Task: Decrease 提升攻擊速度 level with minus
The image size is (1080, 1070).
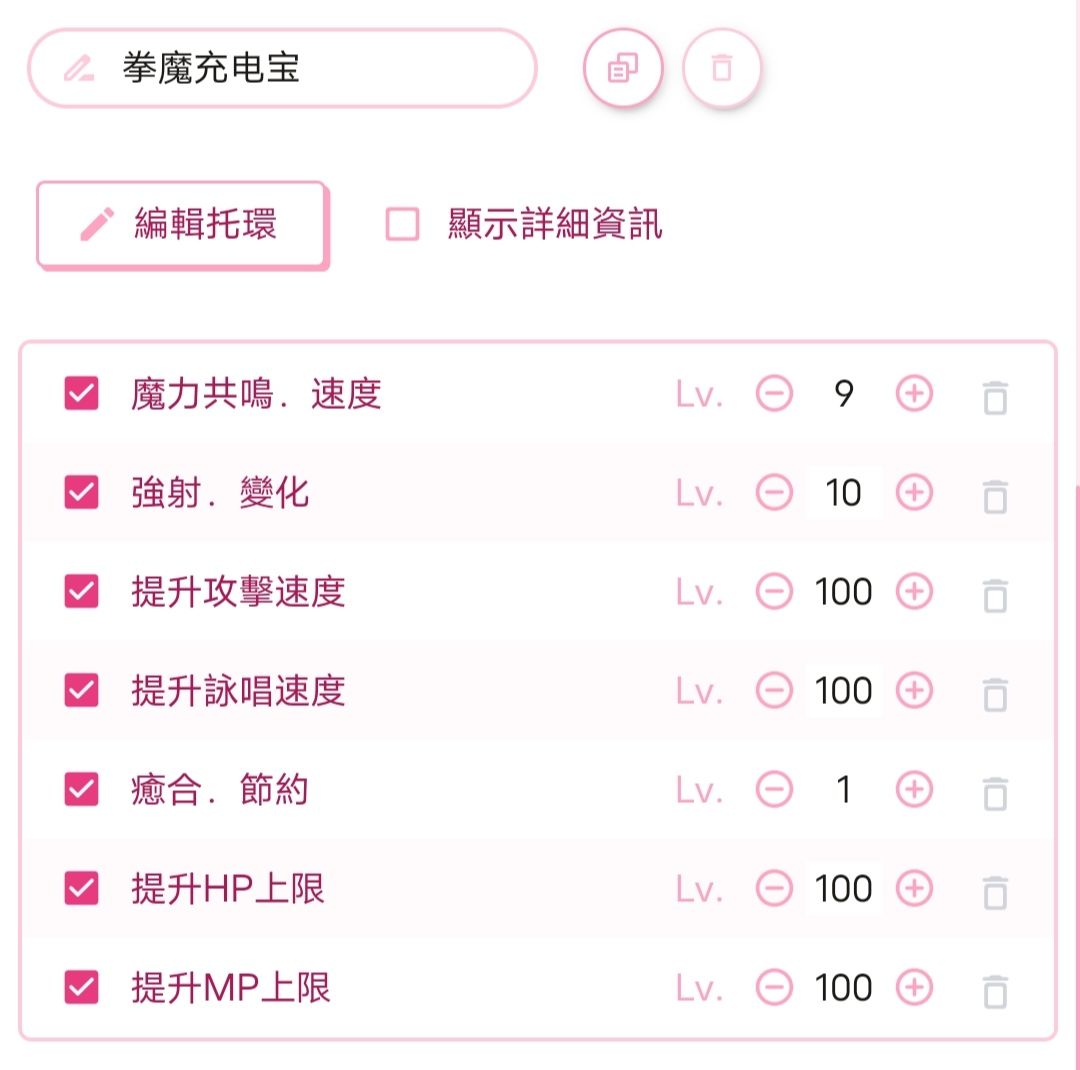Action: (x=773, y=592)
